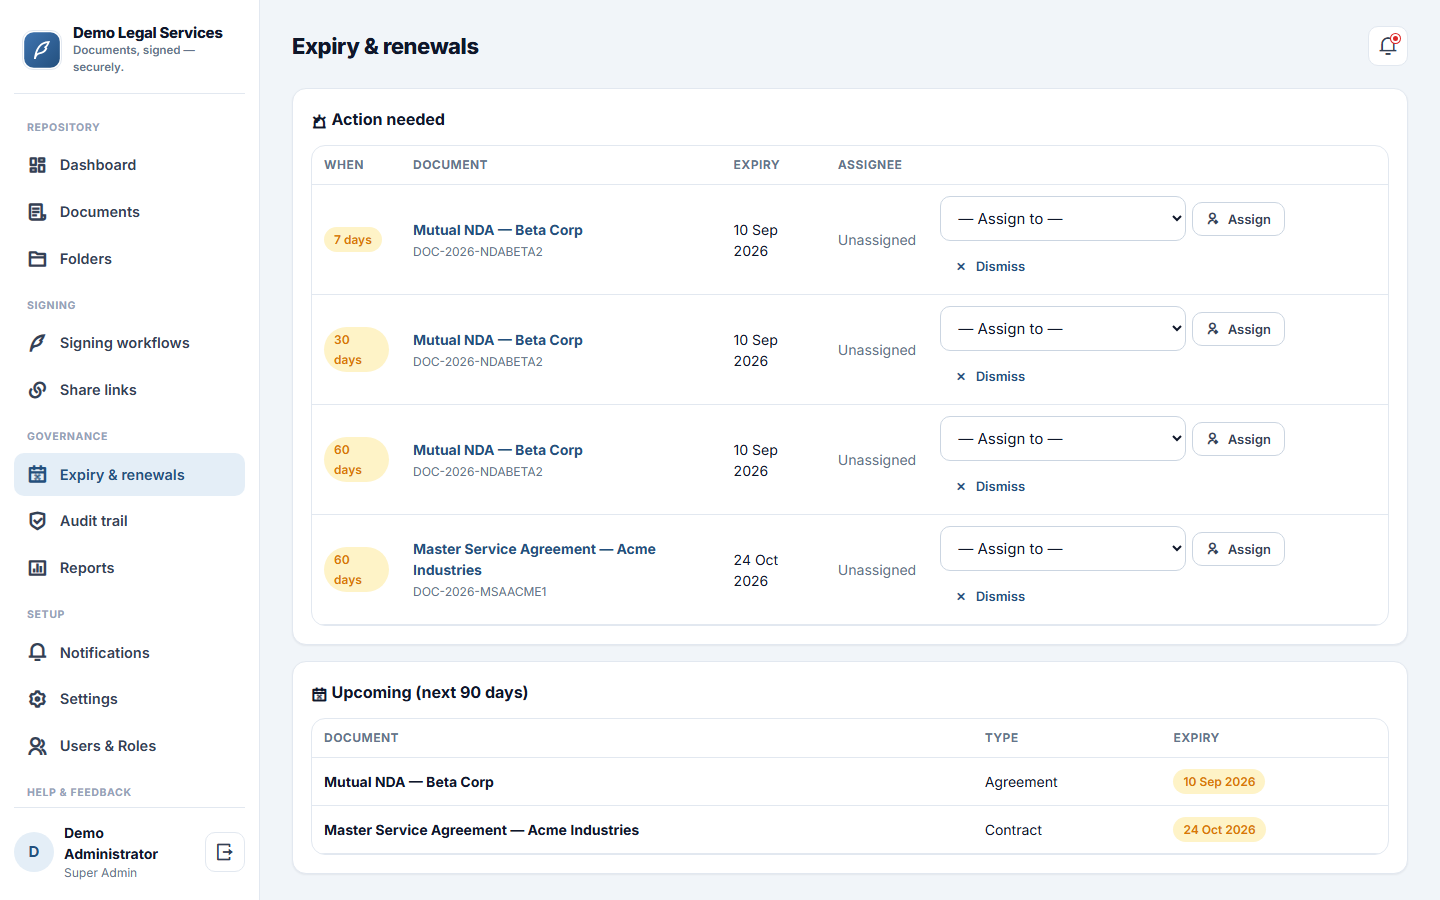The width and height of the screenshot is (1440, 900).
Task: Click the Folders icon in sidebar
Action: [x=38, y=259]
